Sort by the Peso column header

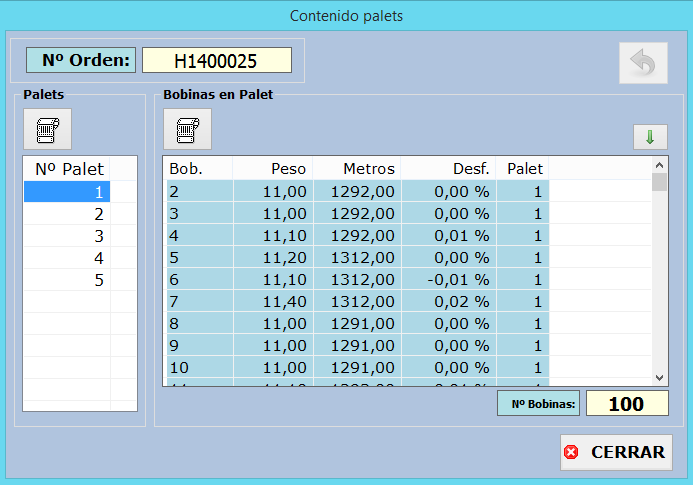273,168
